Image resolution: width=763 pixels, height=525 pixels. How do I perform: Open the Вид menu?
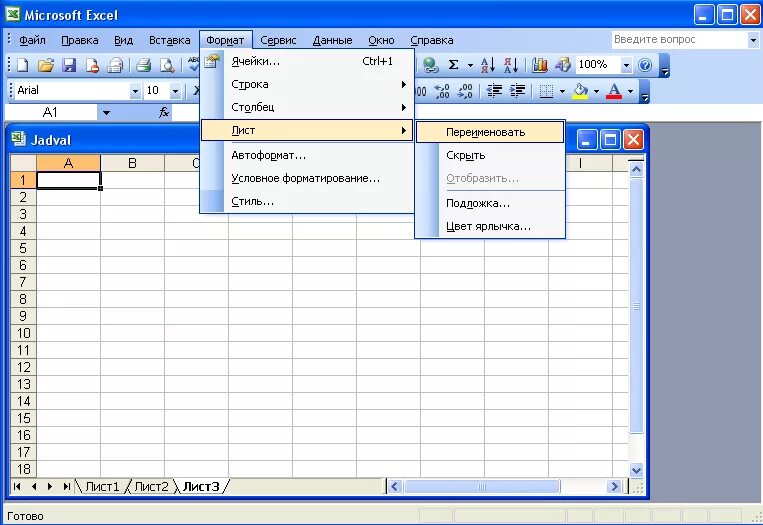[124, 40]
